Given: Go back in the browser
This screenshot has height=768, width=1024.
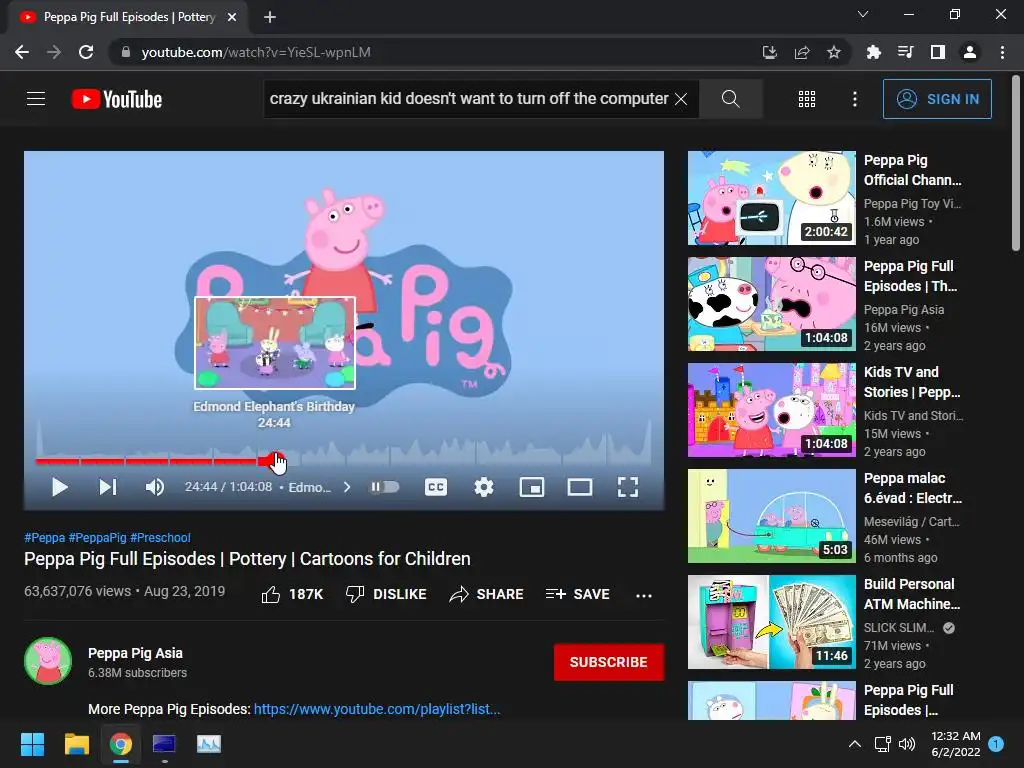Looking at the screenshot, I should [x=22, y=52].
